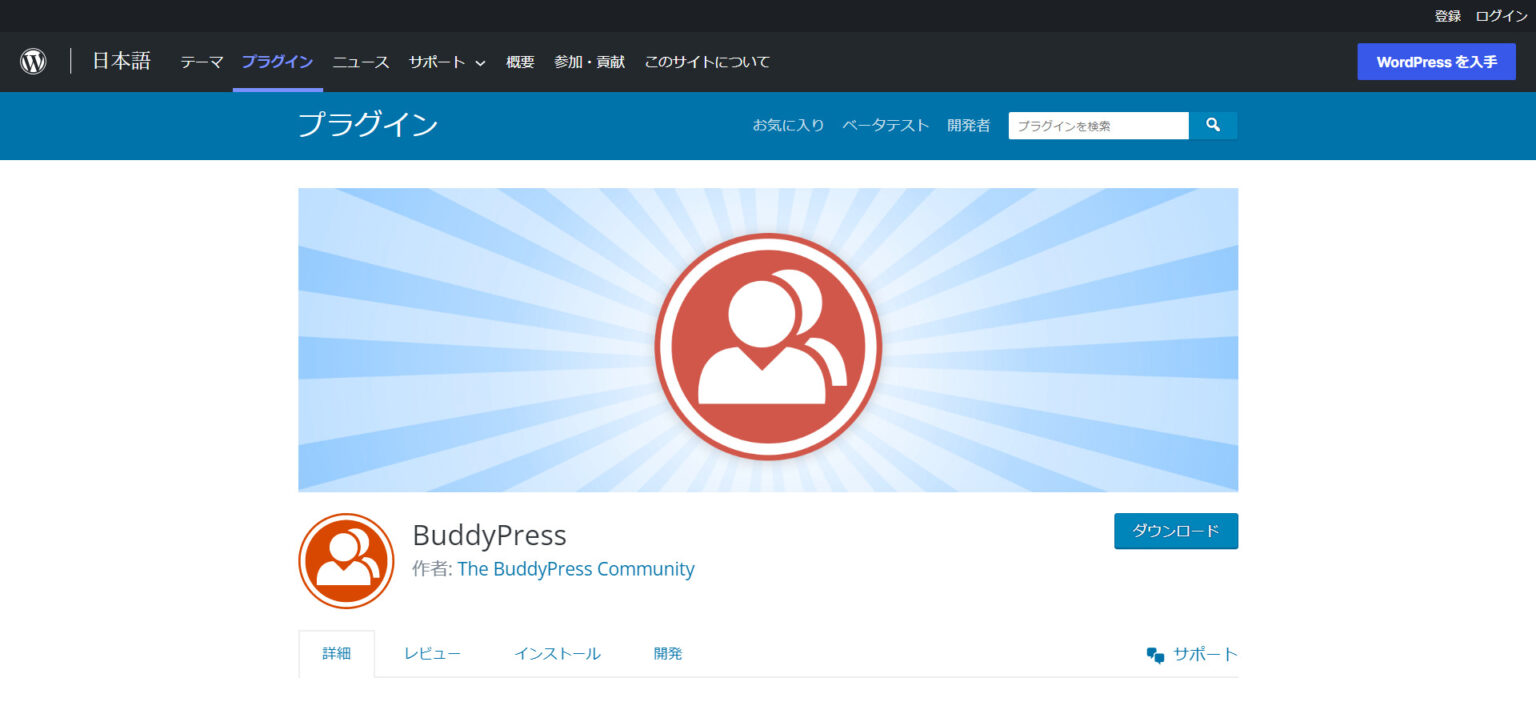
Task: Click the search magnifier icon
Action: click(x=1213, y=125)
